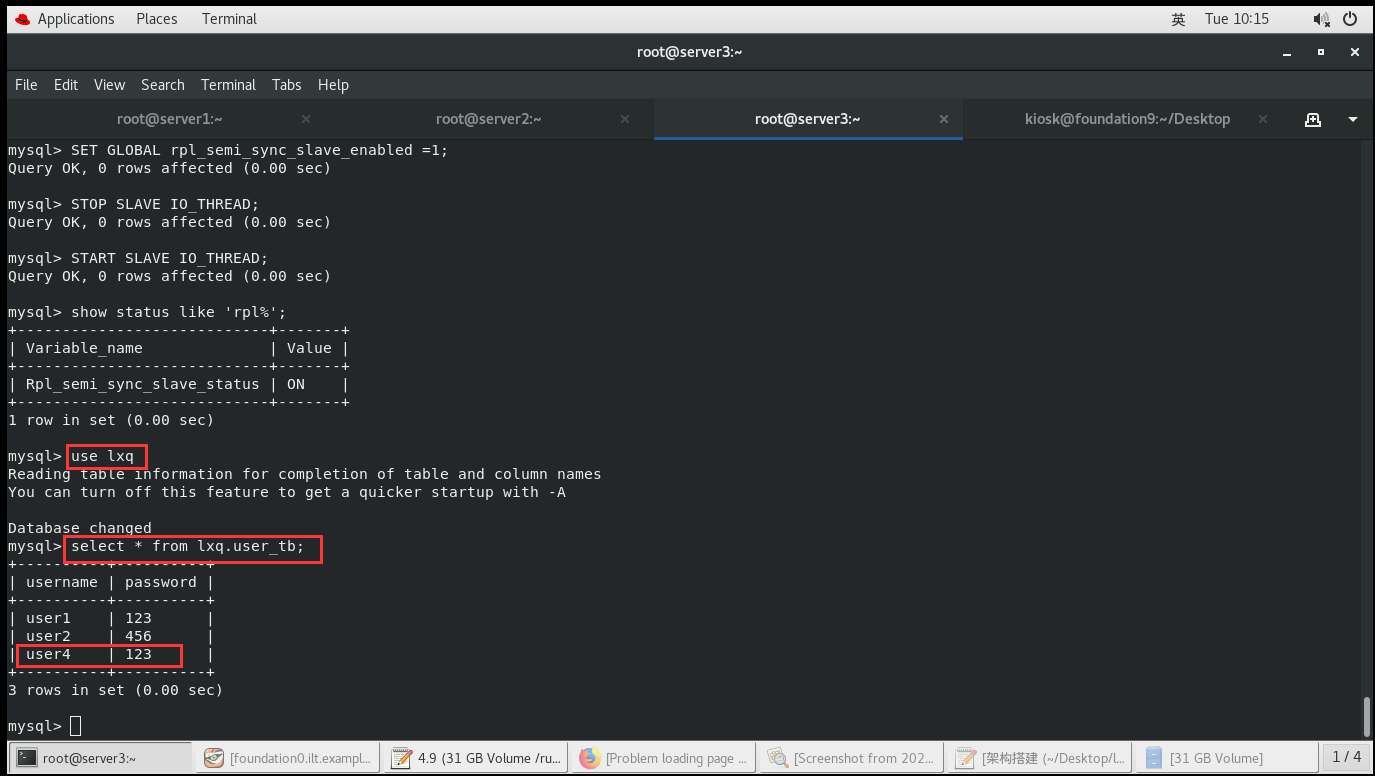
Task: Open the Search menu
Action: (162, 85)
